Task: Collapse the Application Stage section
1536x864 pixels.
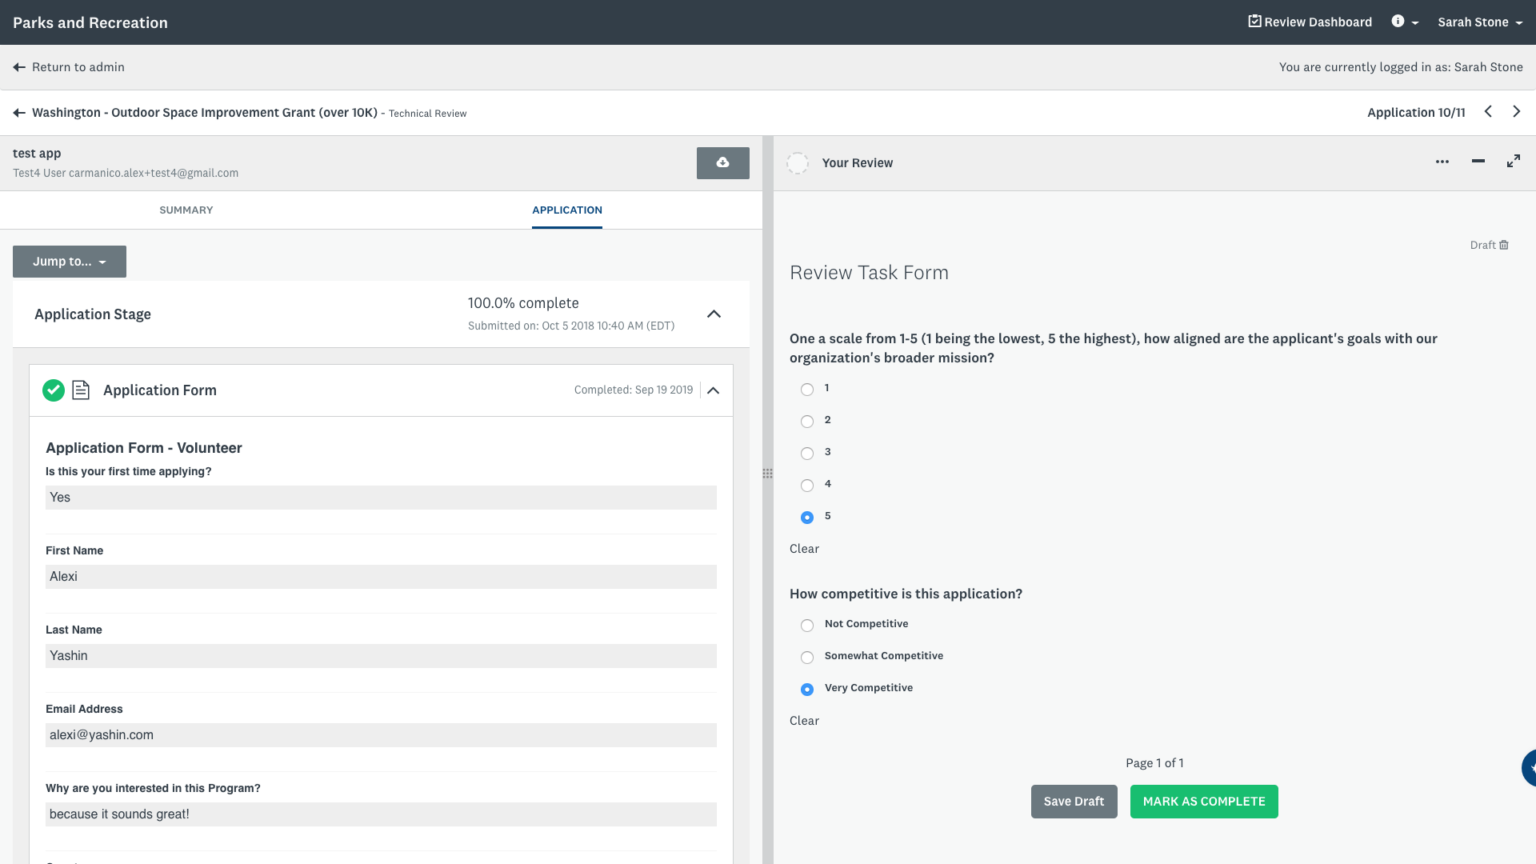Action: (713, 313)
